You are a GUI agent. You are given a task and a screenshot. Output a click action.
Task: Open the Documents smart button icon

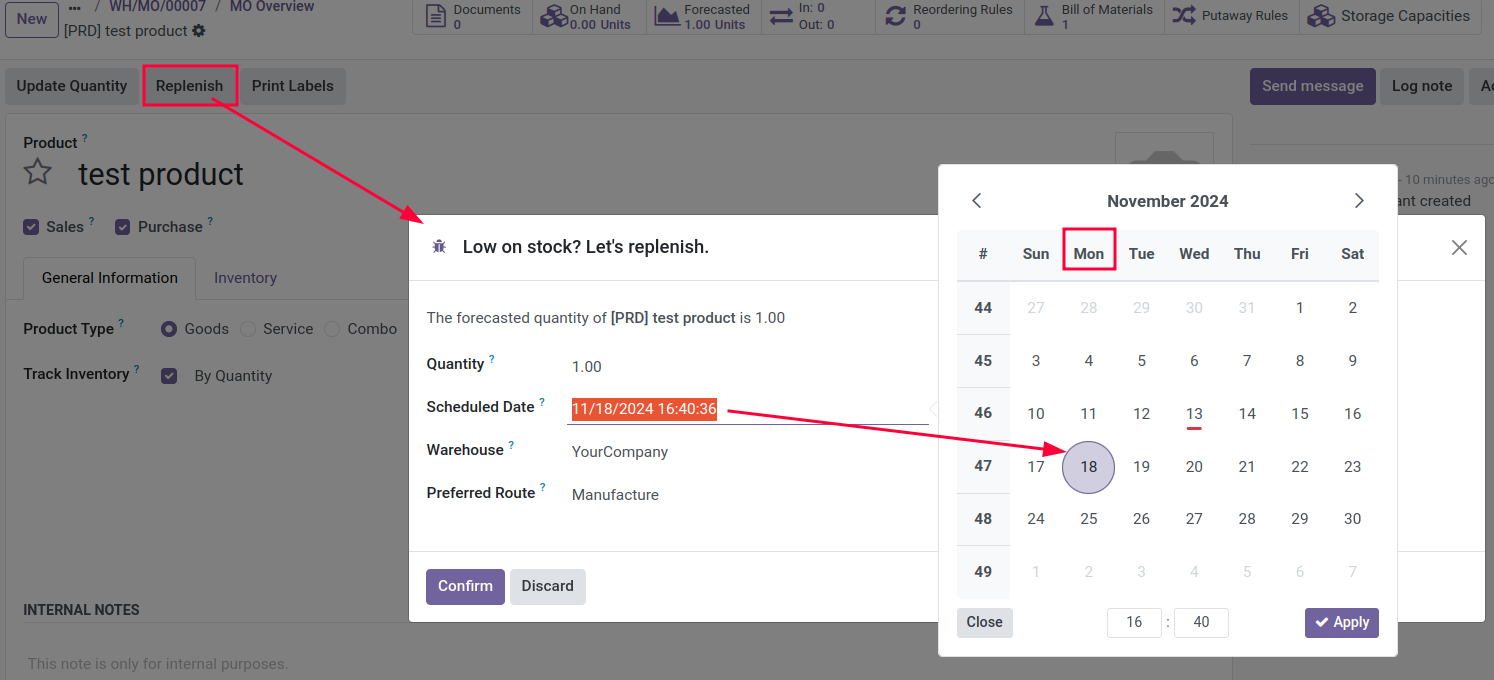coord(435,16)
